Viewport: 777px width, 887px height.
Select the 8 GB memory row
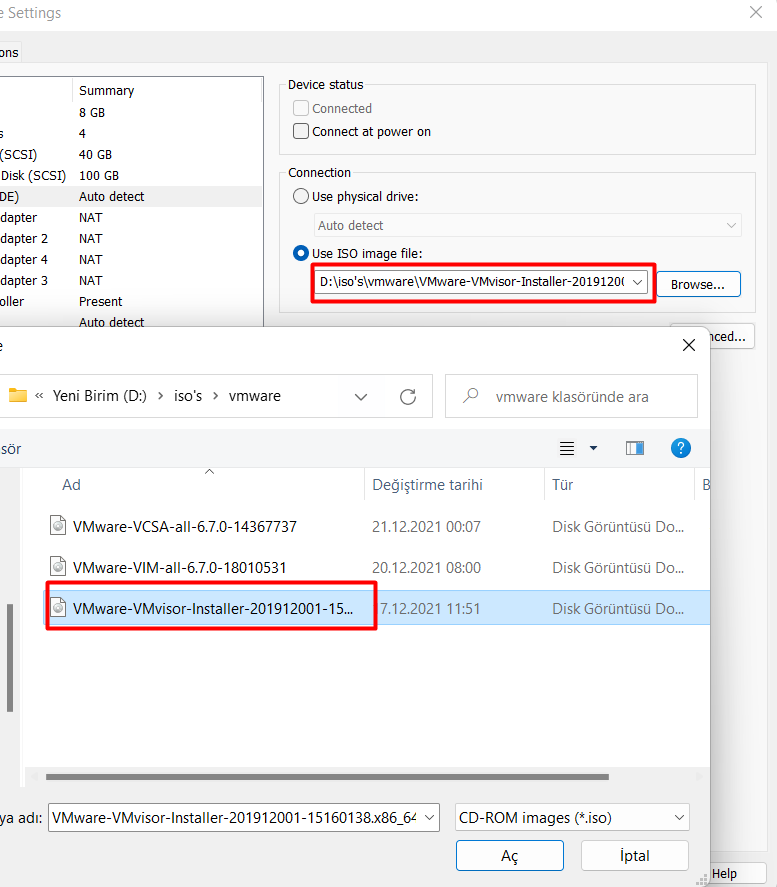(x=130, y=113)
